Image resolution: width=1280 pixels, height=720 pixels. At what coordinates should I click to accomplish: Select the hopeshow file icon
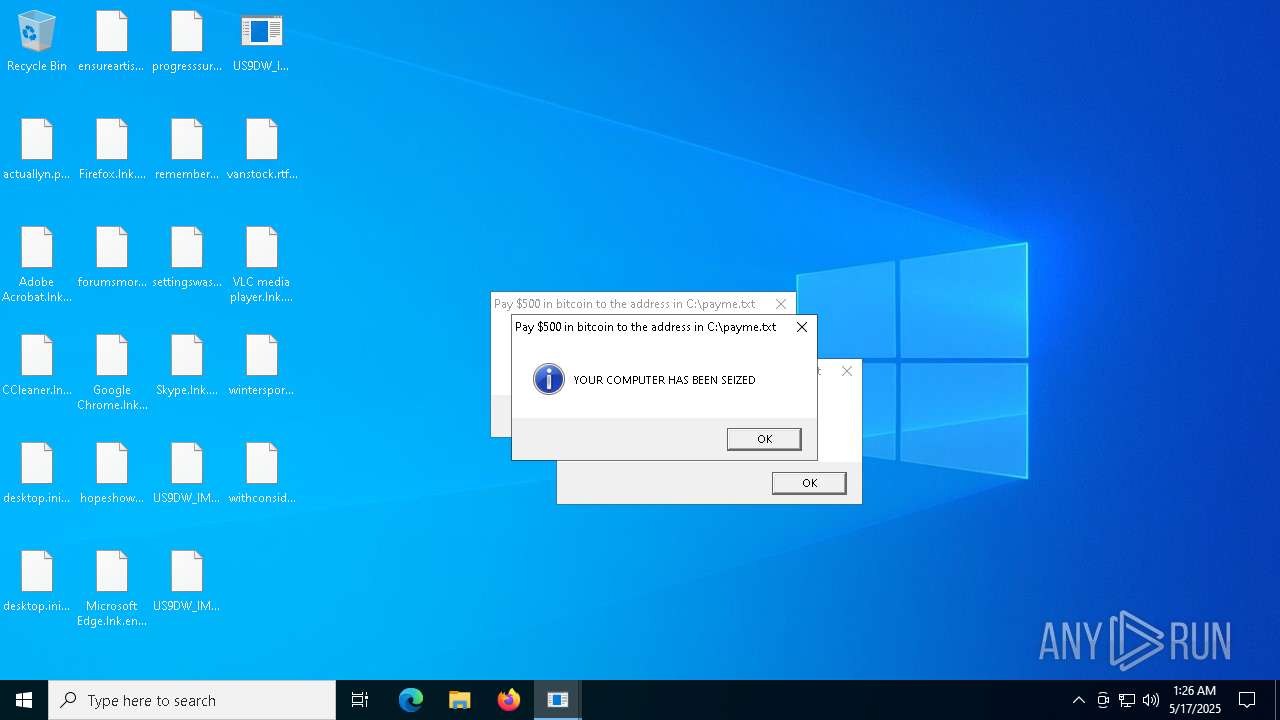(x=112, y=473)
